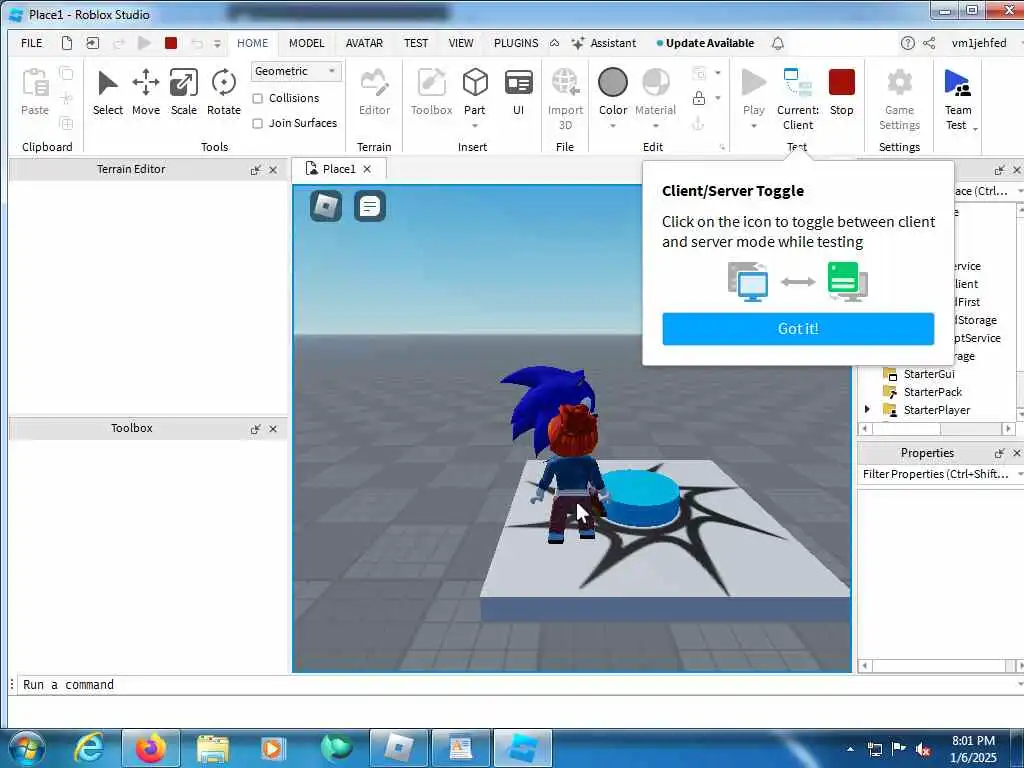The image size is (1024, 768).
Task: Open the Toolbox from Insert group
Action: [431, 84]
